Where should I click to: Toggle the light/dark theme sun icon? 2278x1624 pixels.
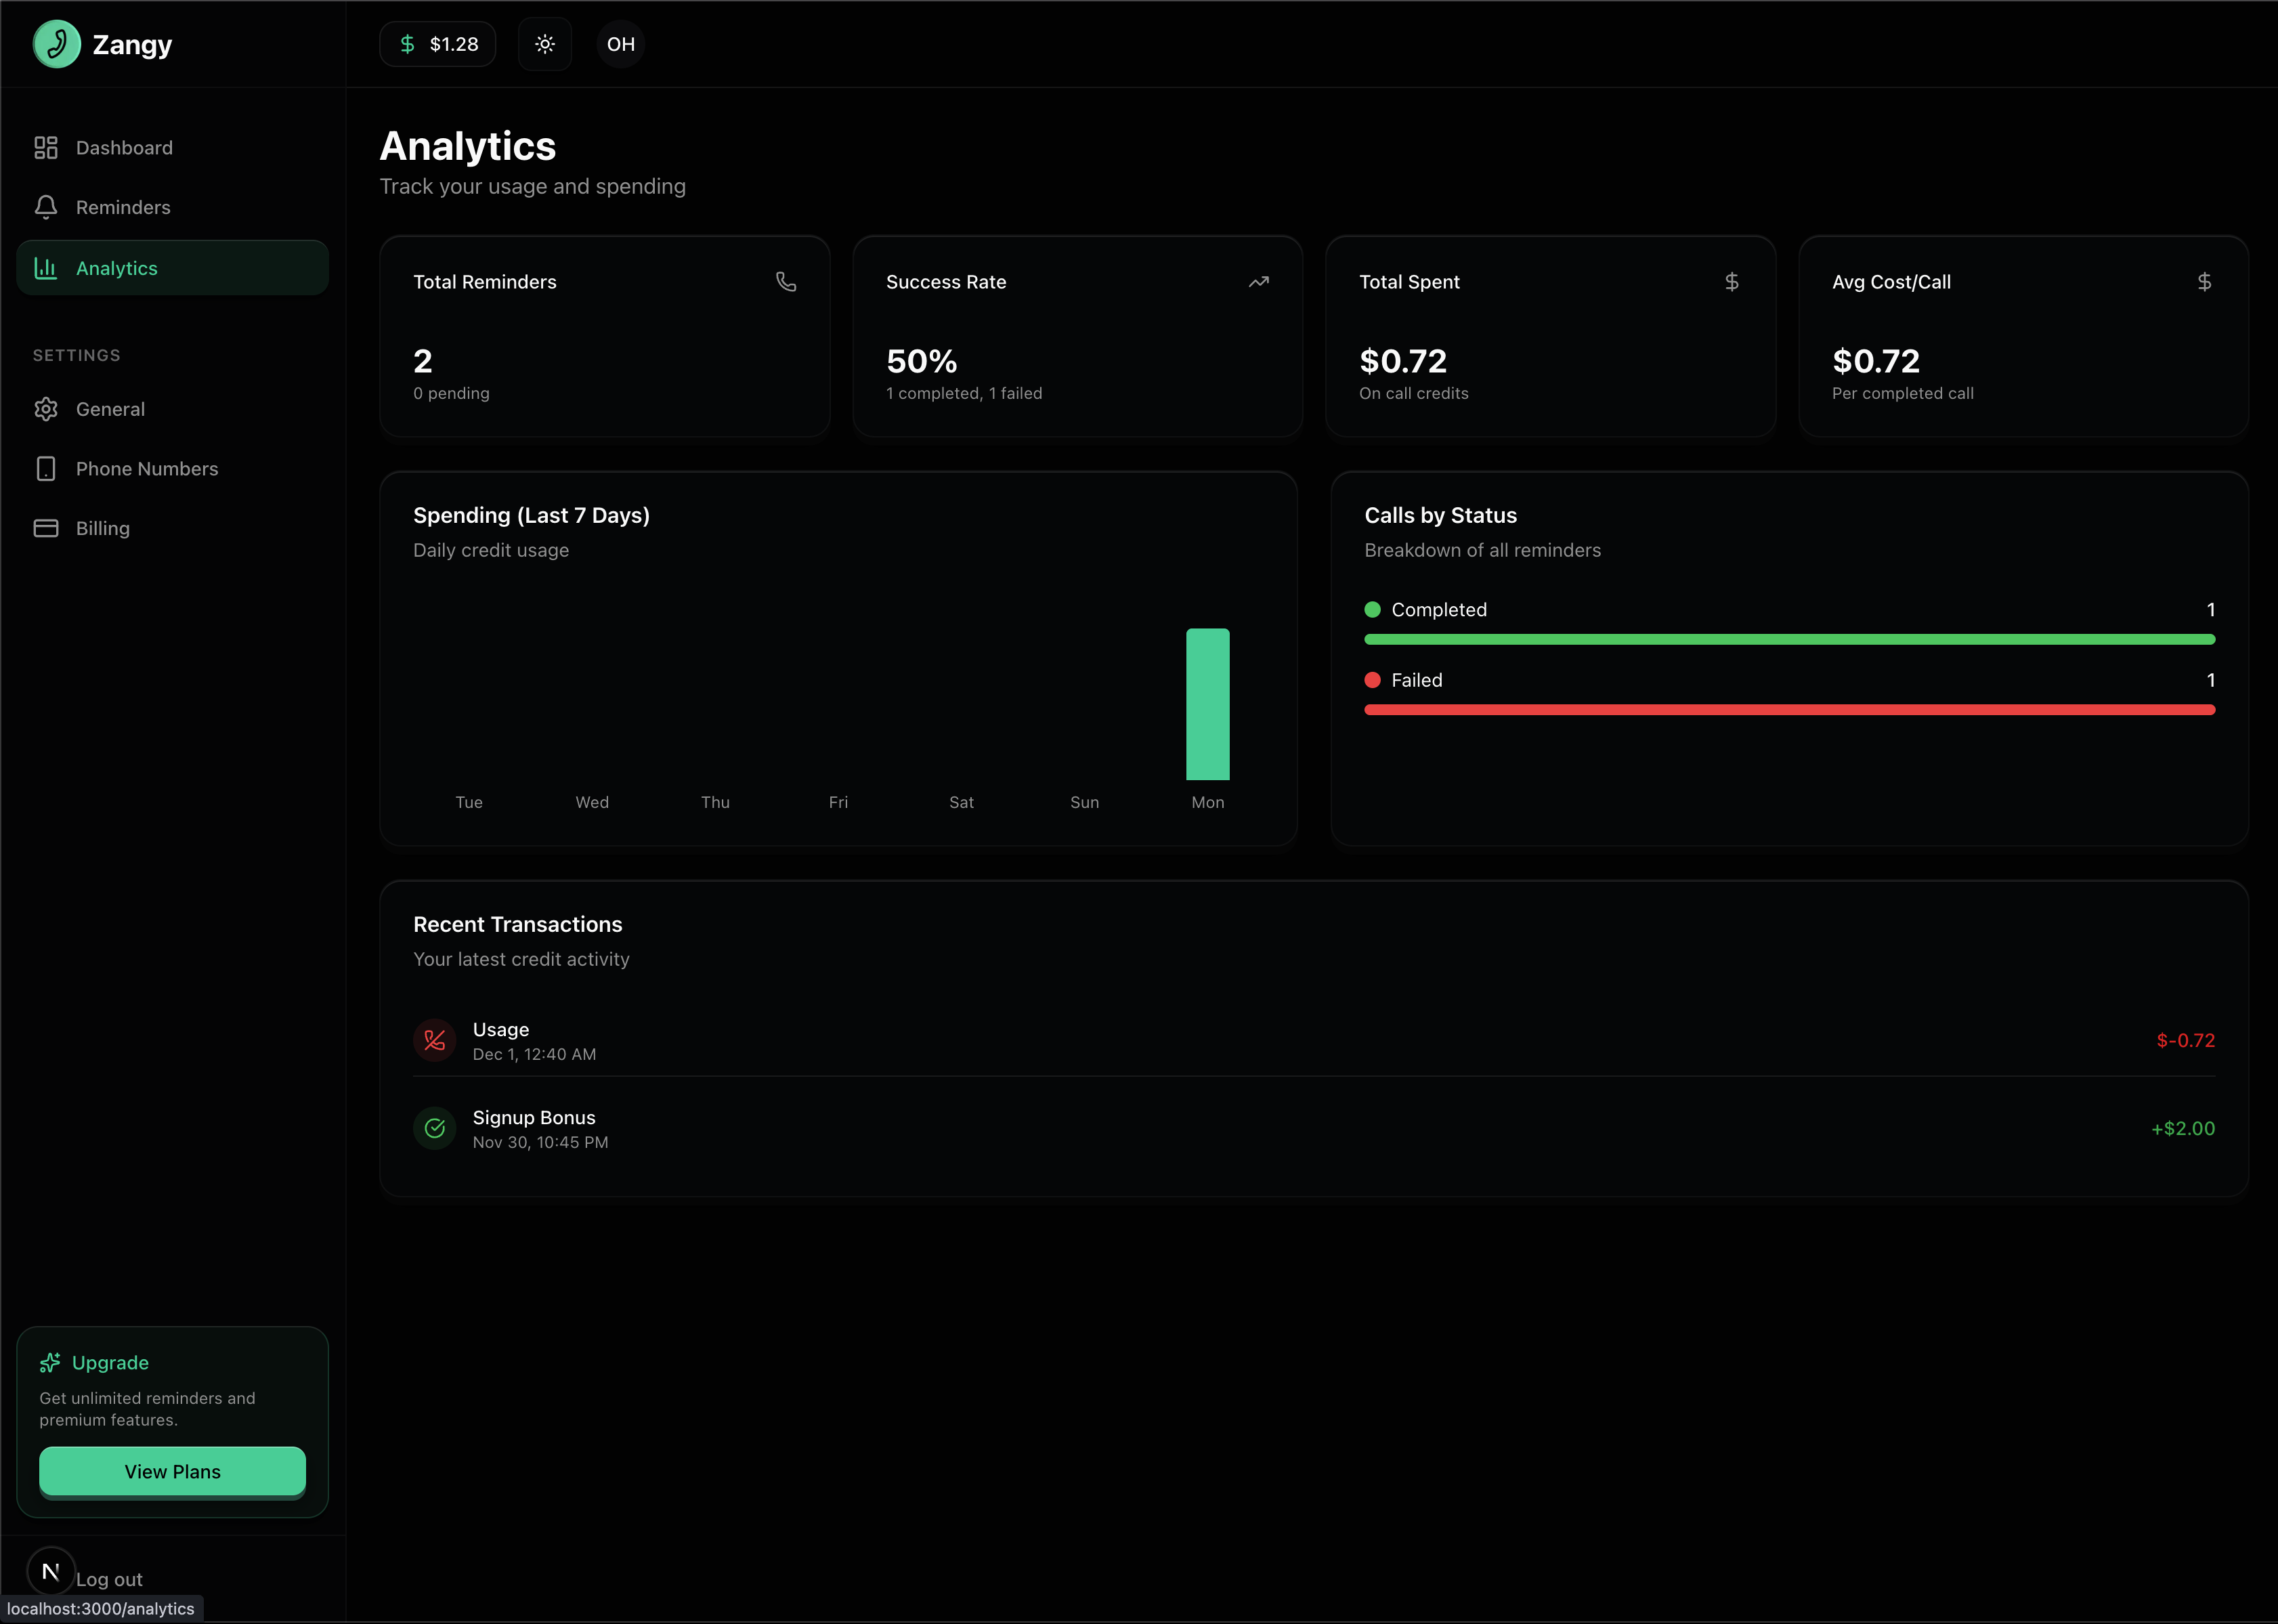[545, 44]
